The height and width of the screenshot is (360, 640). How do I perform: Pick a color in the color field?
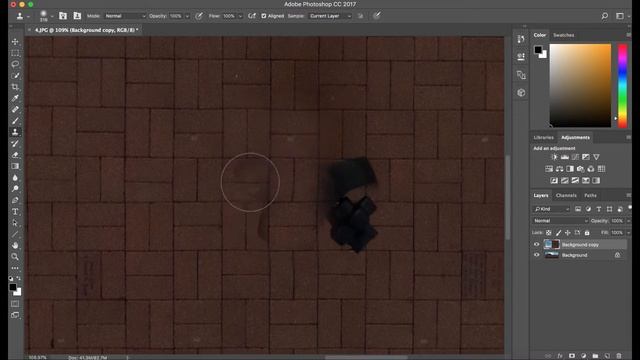tap(580, 86)
